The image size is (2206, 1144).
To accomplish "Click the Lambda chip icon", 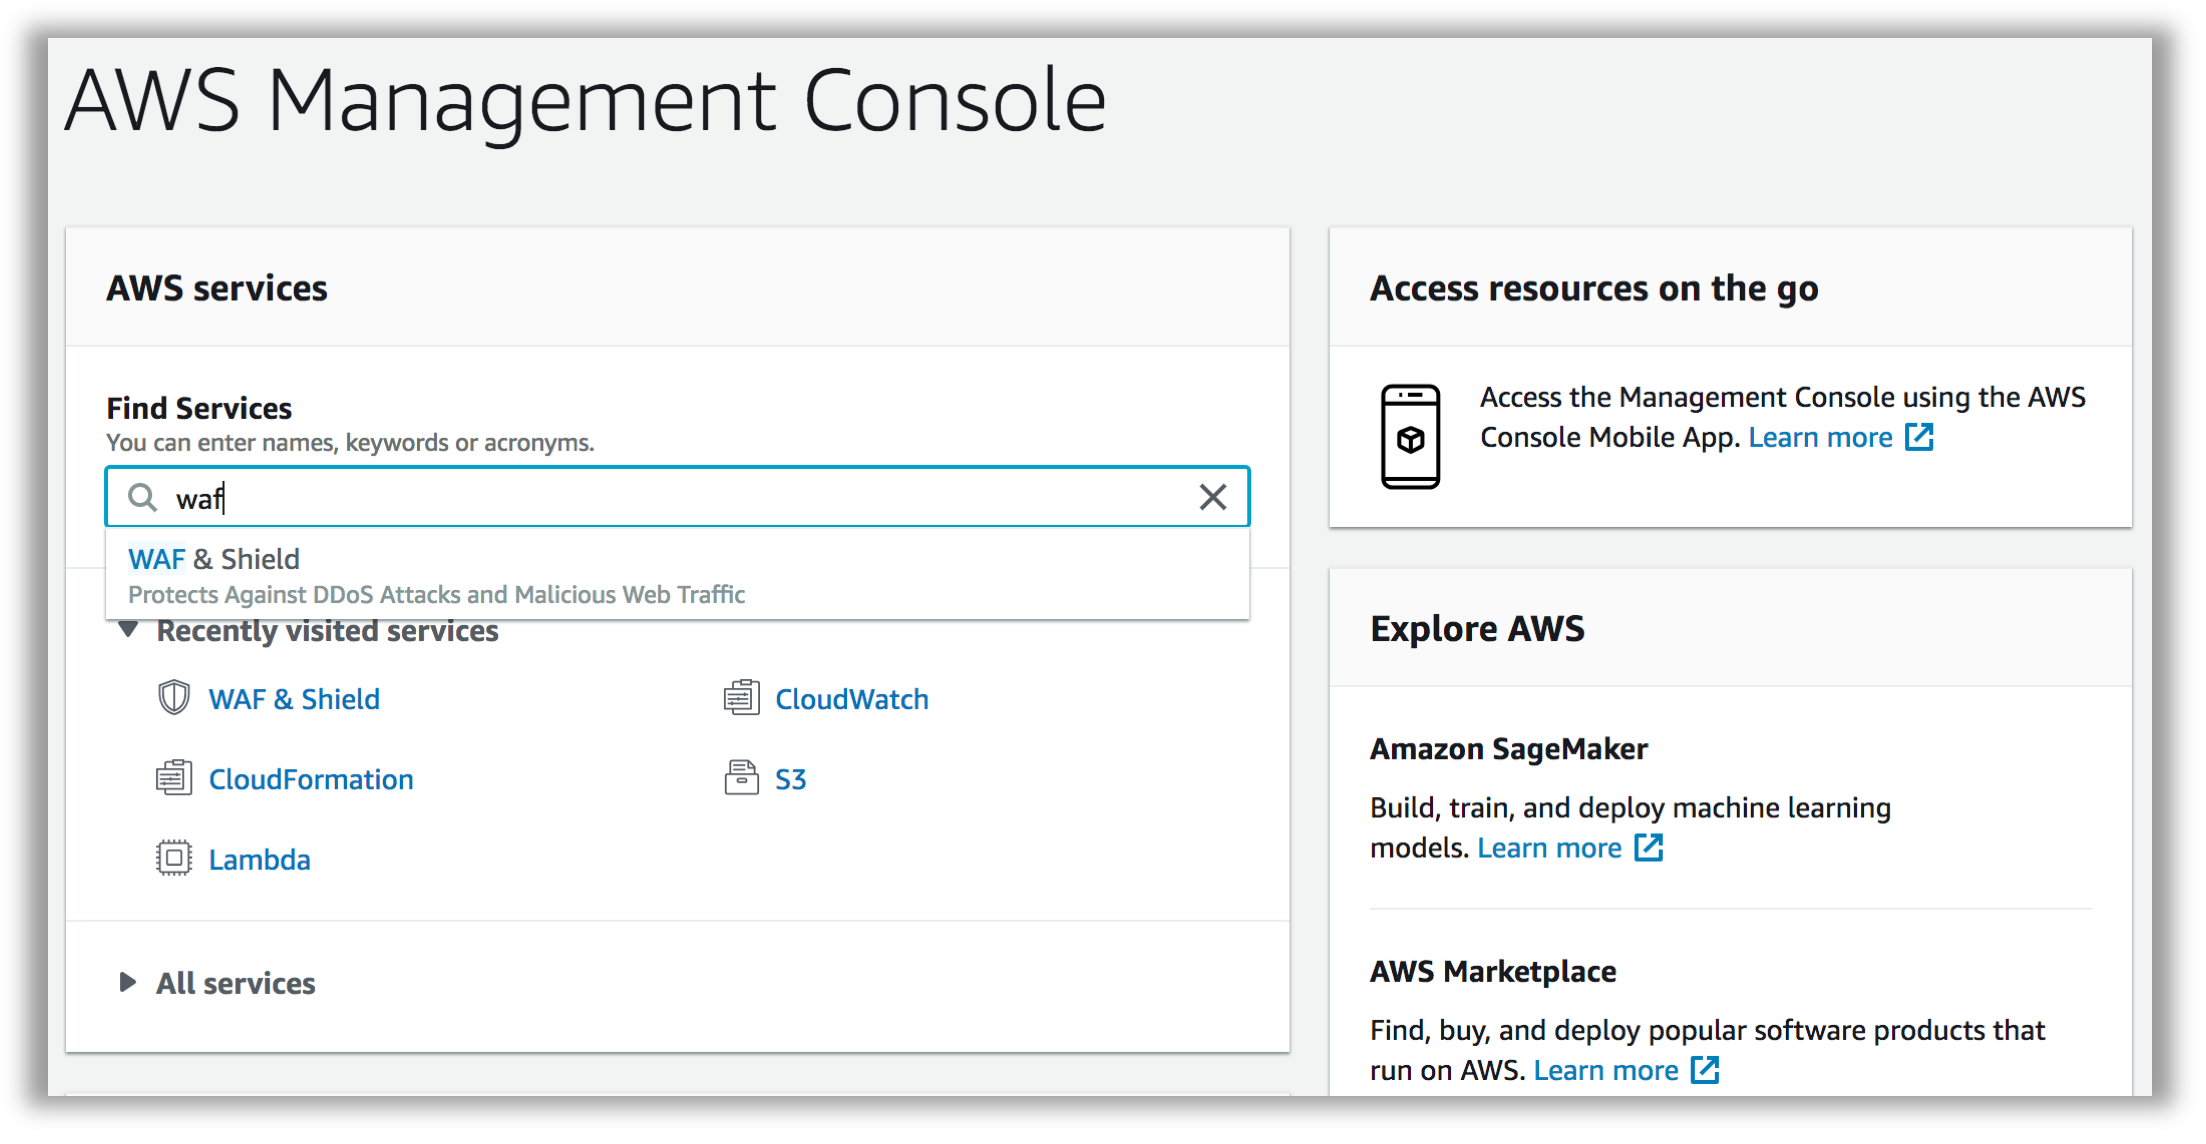I will click(x=174, y=858).
